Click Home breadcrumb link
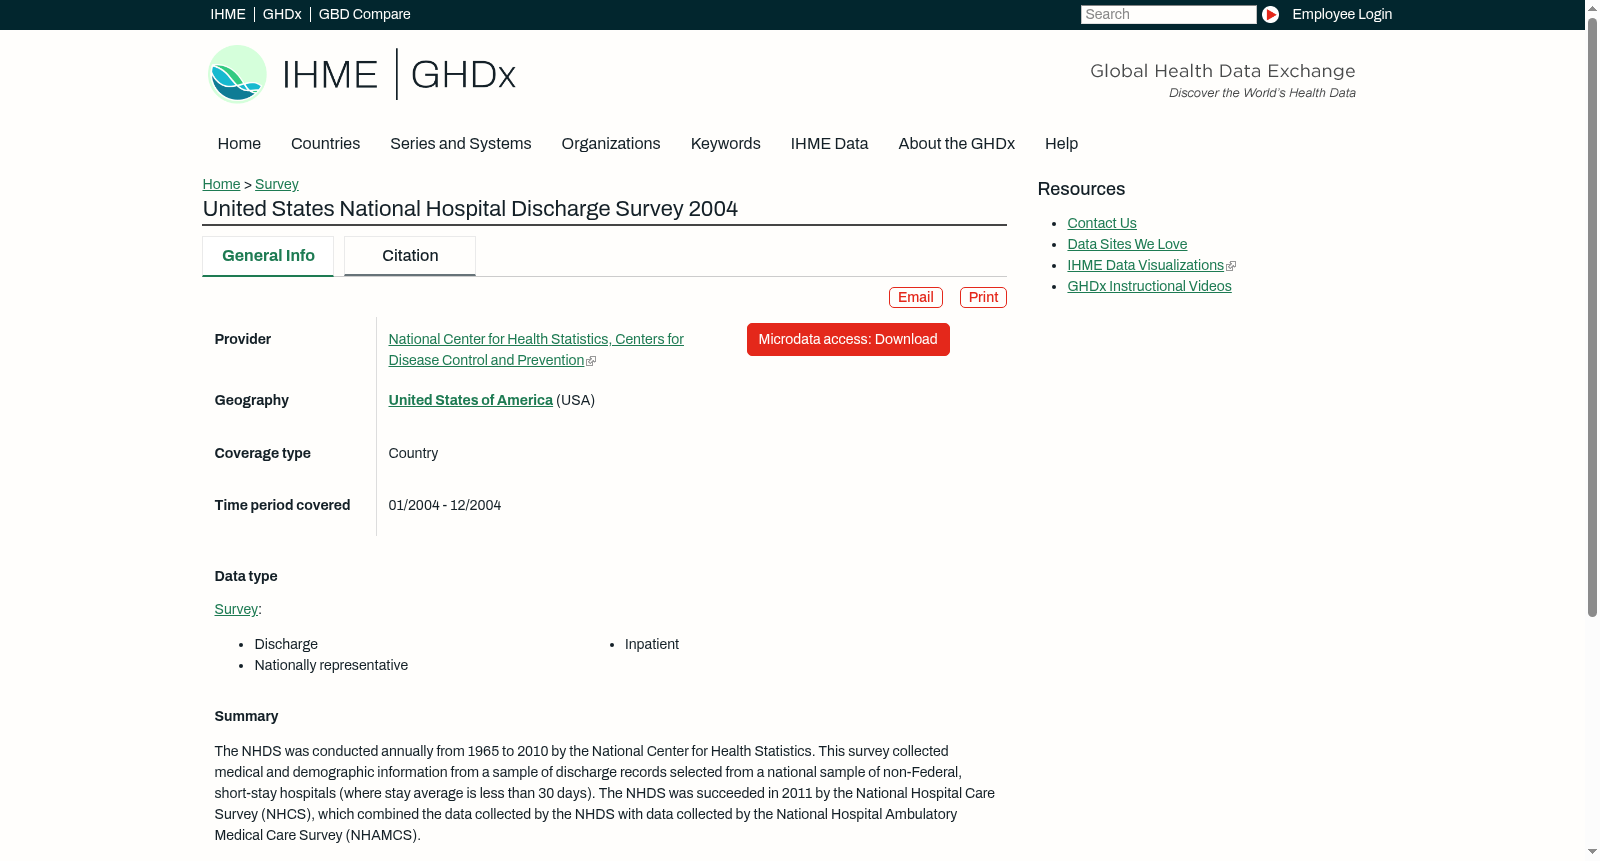This screenshot has width=1600, height=861. point(221,184)
